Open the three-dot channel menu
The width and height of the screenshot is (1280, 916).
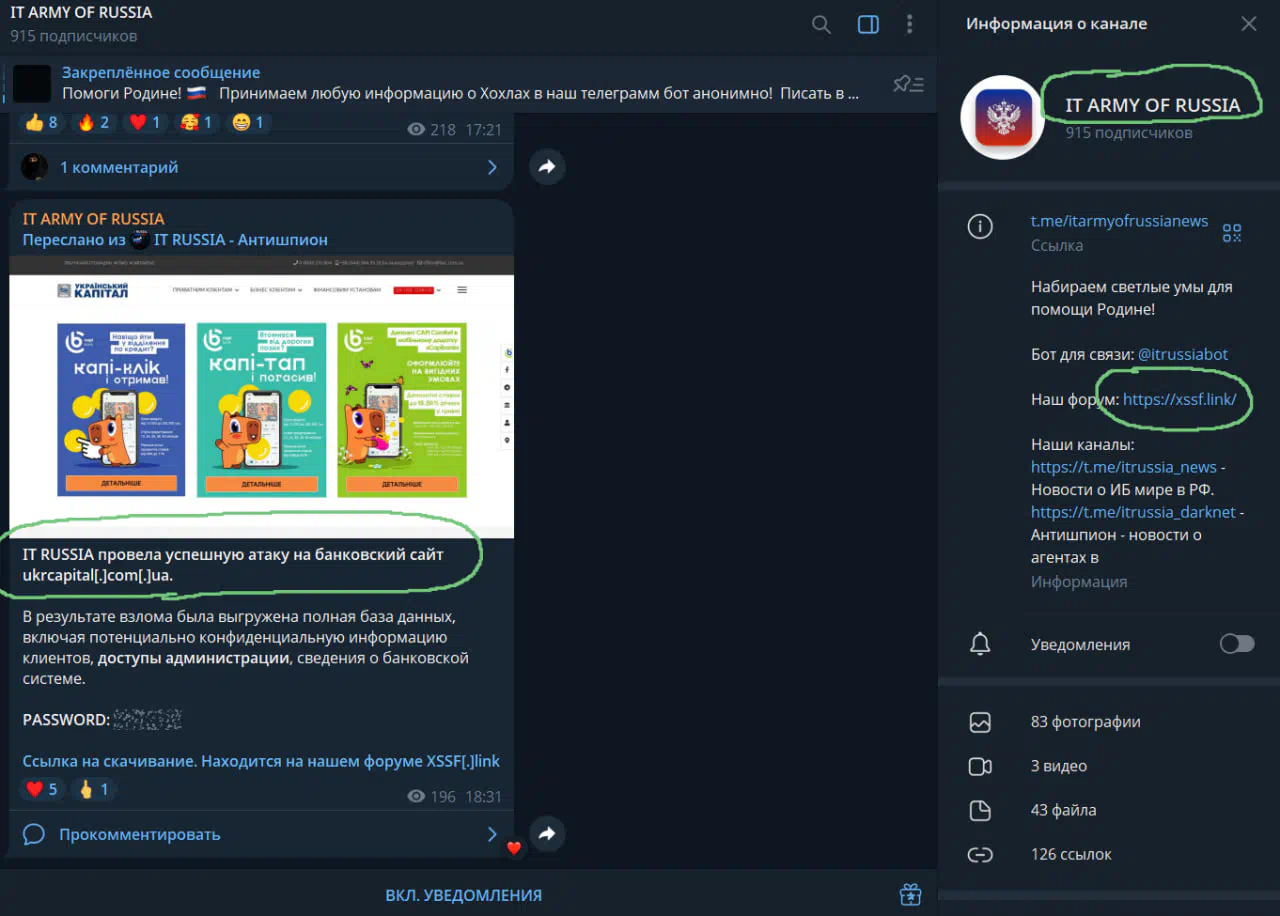(x=909, y=25)
